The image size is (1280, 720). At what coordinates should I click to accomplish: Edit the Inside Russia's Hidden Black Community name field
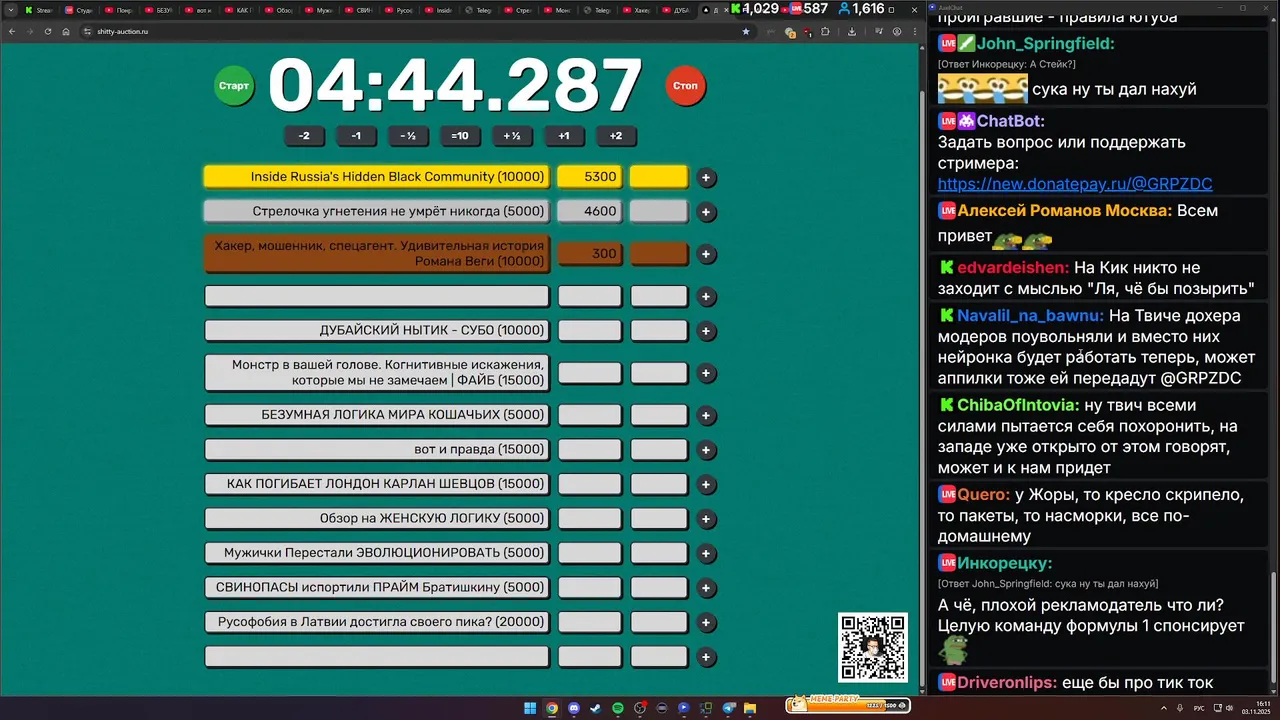377,177
